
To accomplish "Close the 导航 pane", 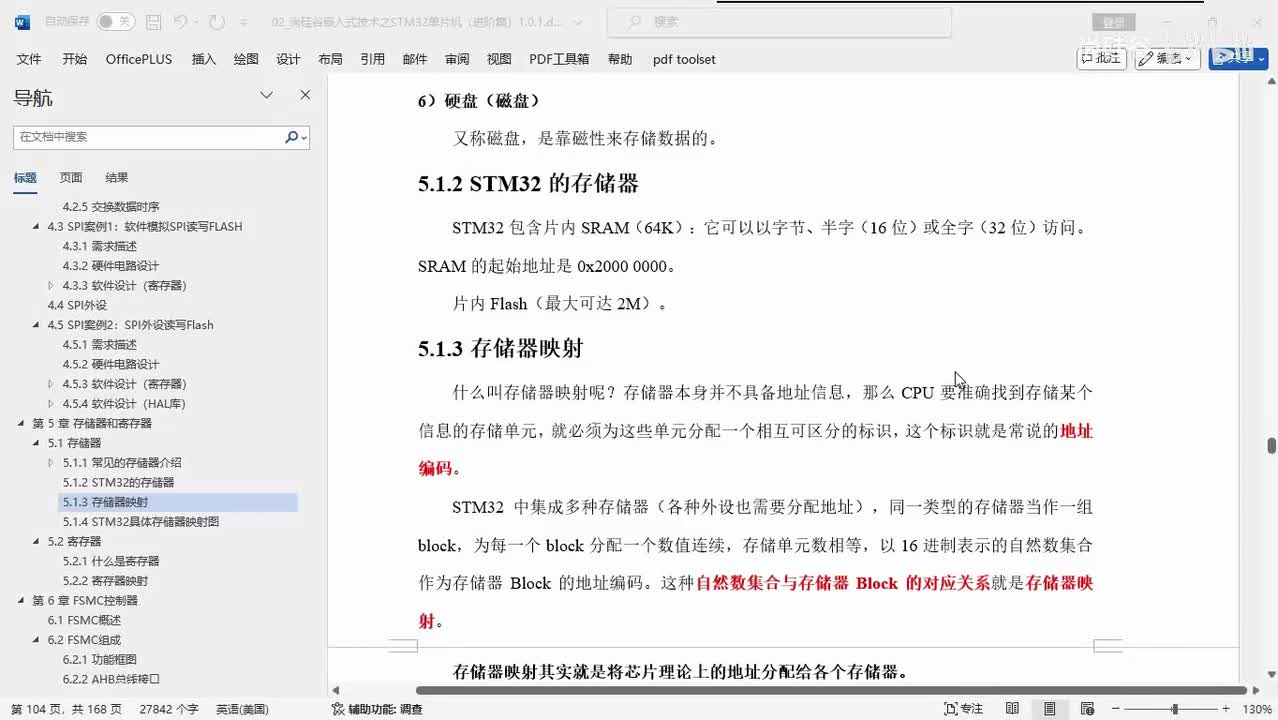I will tap(305, 95).
